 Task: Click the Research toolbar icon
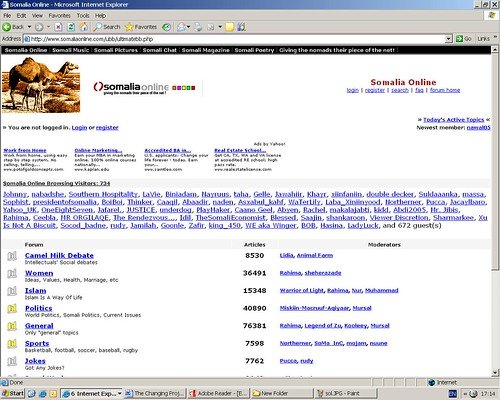point(241,27)
